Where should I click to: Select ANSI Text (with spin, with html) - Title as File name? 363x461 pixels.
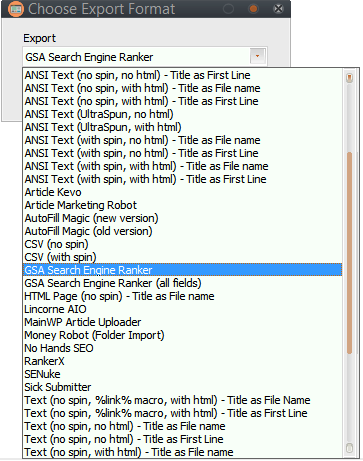click(x=183, y=166)
